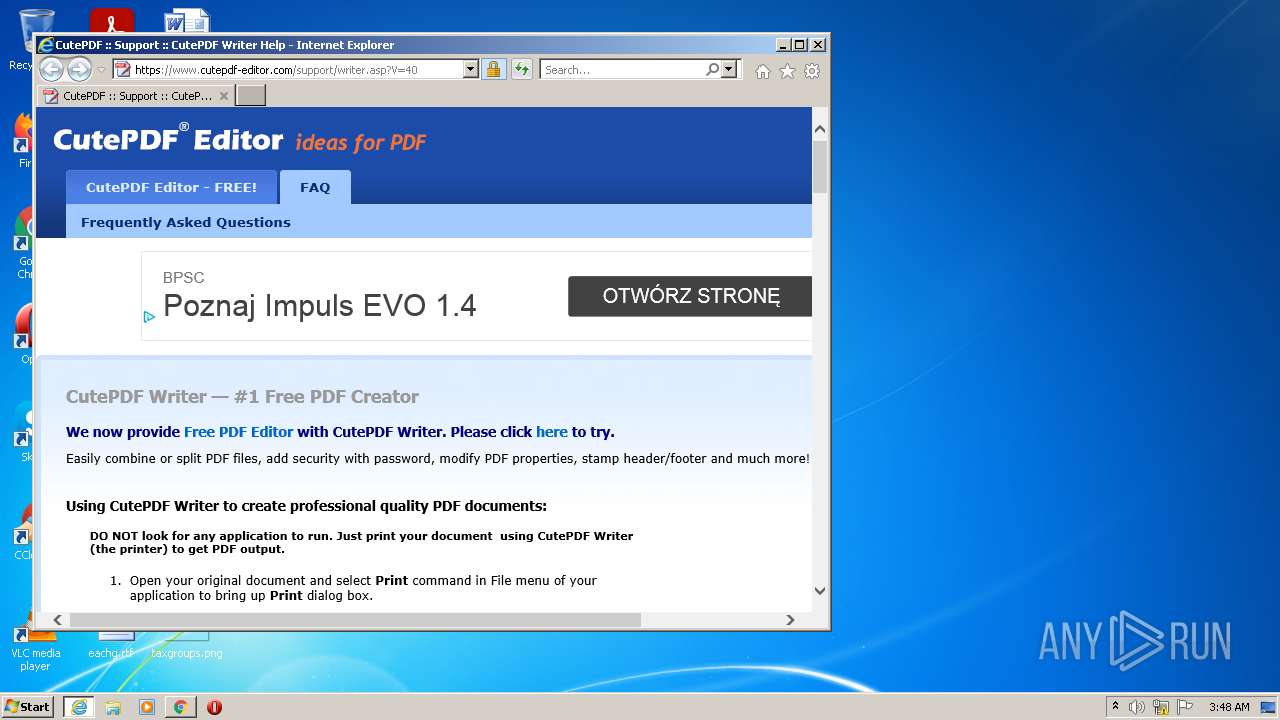Click the security lock icon in address bar
This screenshot has height=720, width=1280.
pyautogui.click(x=493, y=69)
